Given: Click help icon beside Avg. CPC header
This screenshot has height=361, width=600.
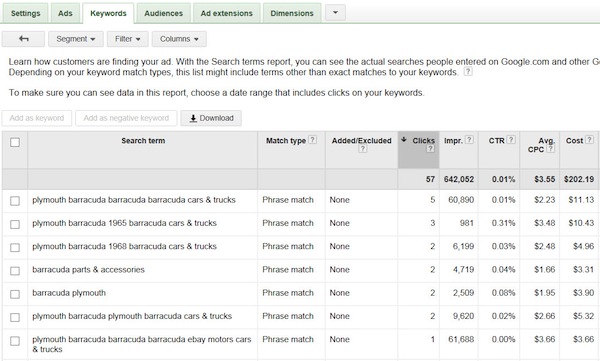Looking at the screenshot, I should (550, 149).
